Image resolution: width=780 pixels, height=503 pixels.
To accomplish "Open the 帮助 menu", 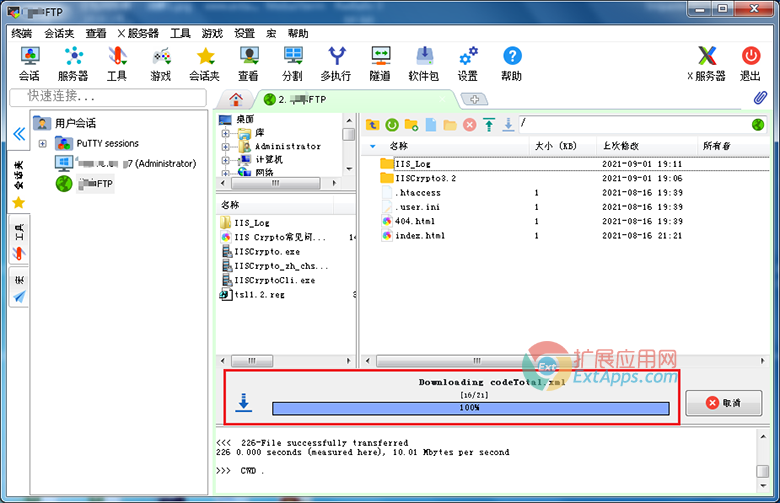I will click(298, 33).
